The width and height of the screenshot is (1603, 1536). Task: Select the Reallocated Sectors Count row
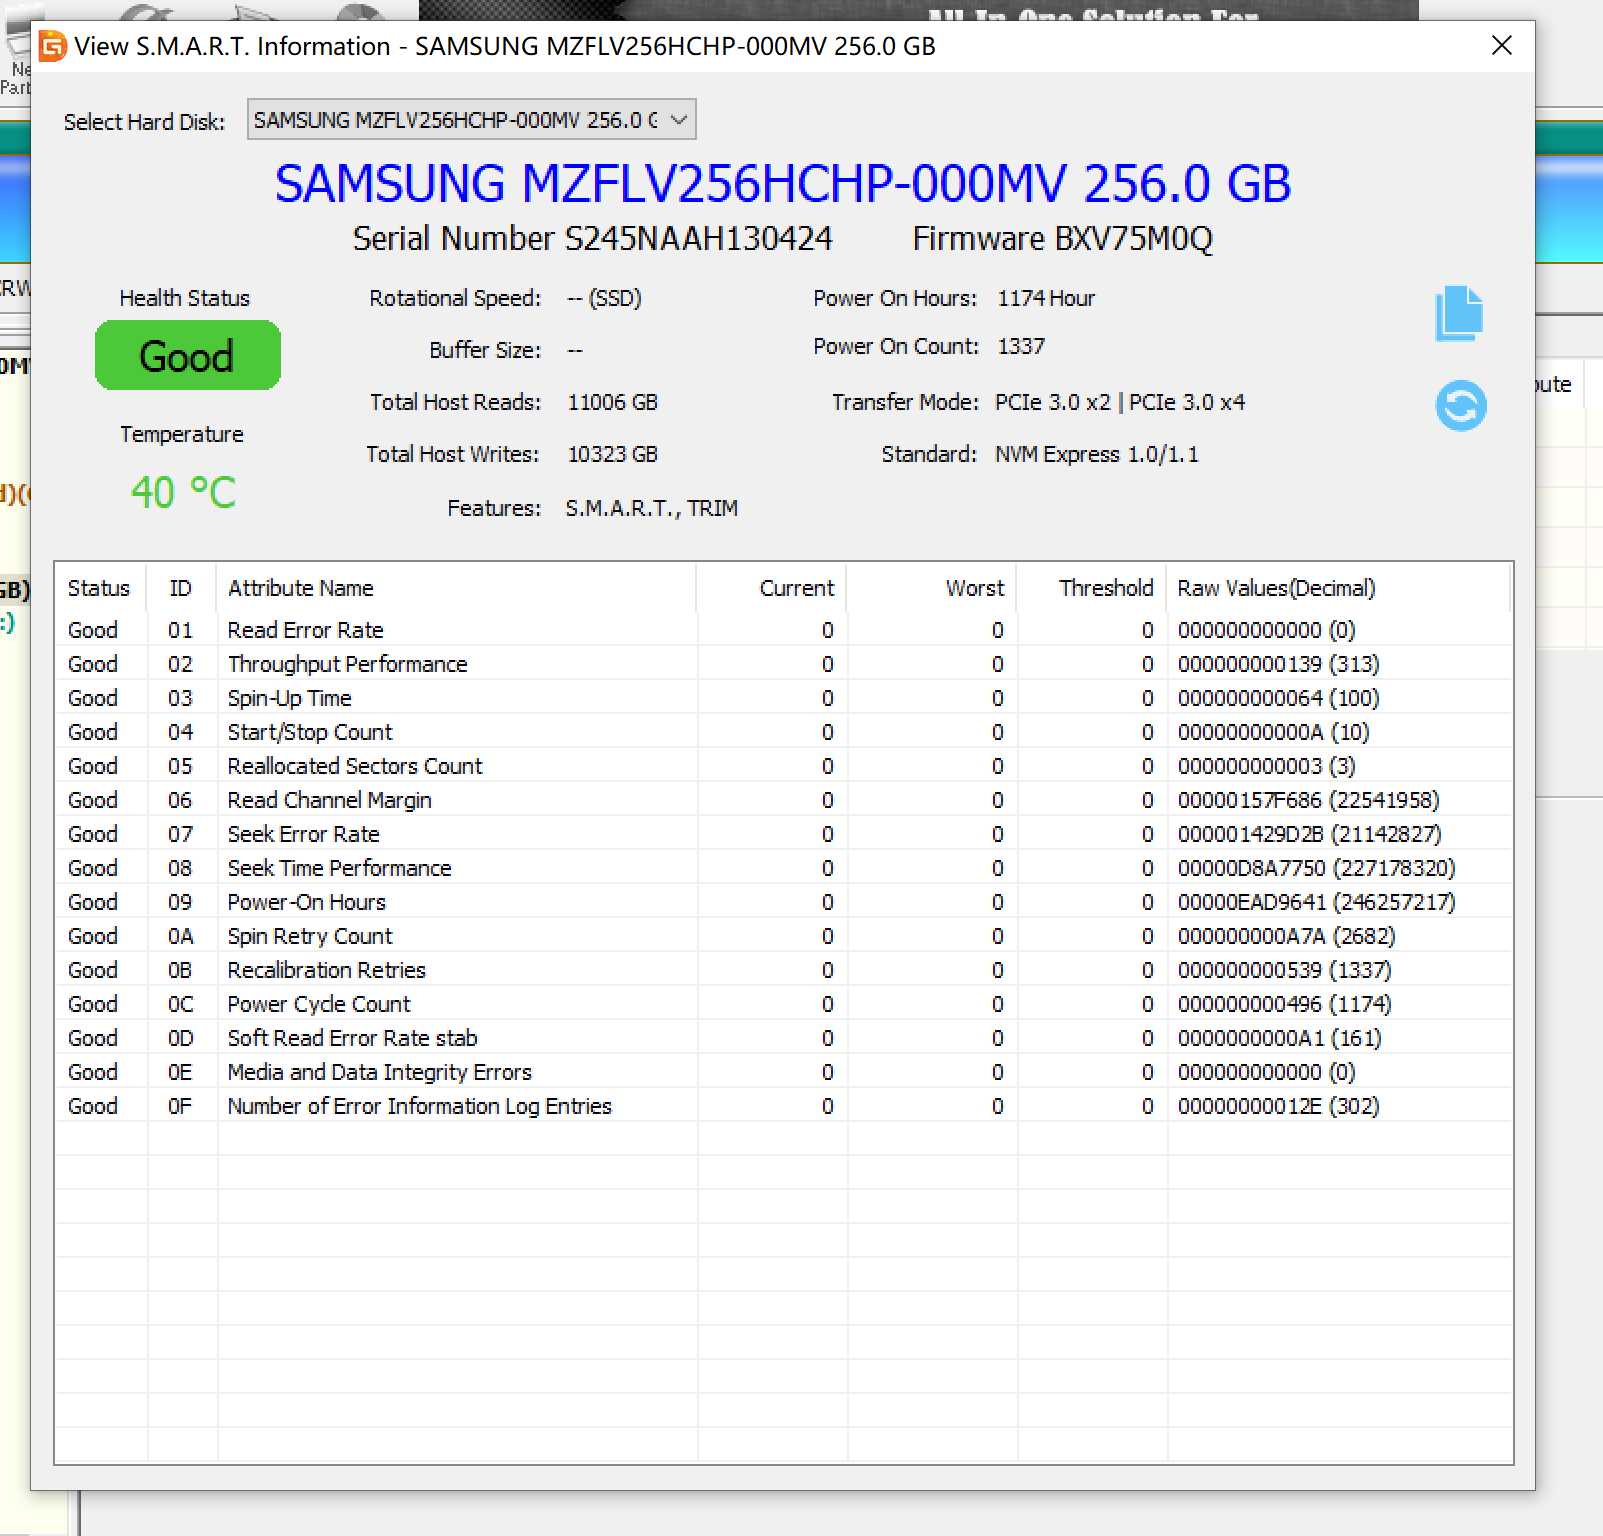click(784, 766)
